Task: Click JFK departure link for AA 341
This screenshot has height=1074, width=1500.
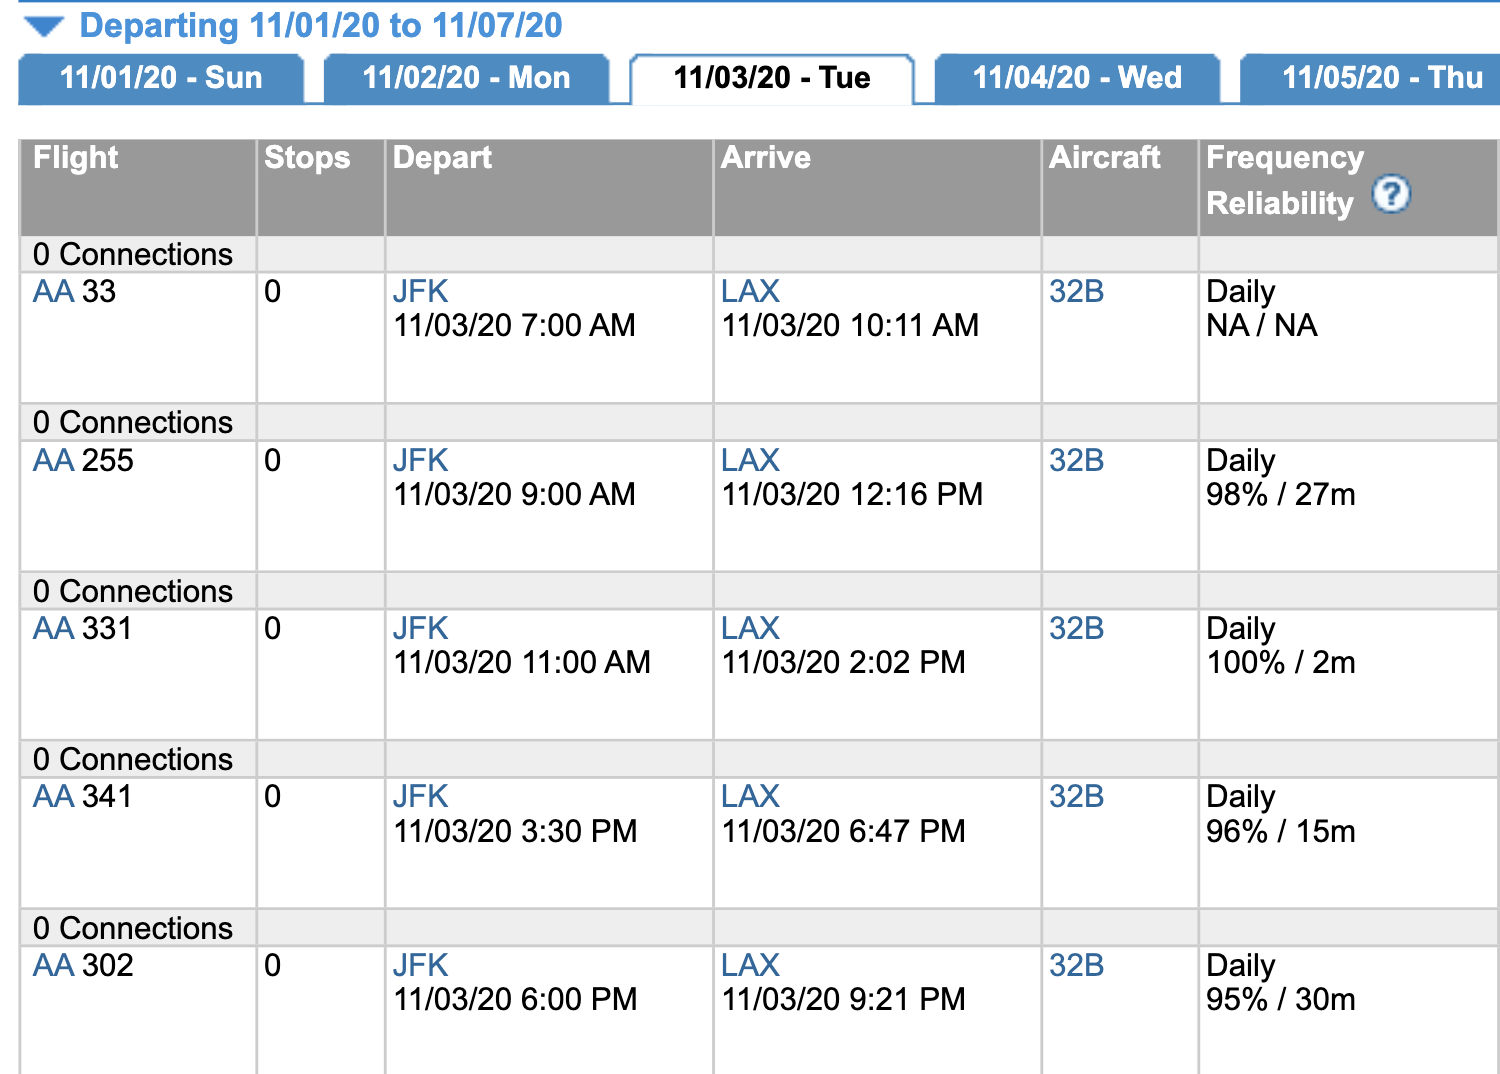Action: coord(420,797)
